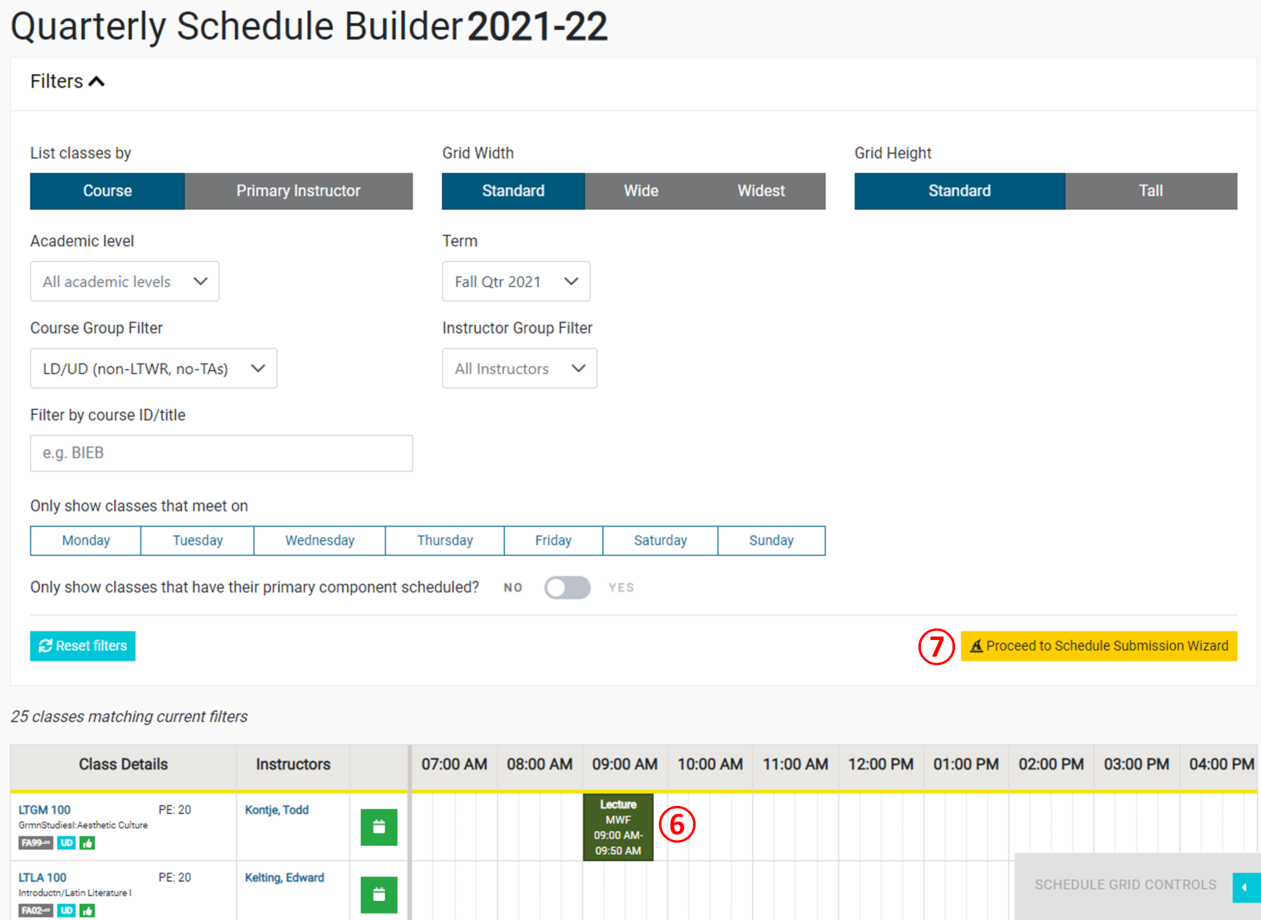1261x920 pixels.
Task: Click the Filter by course ID/title field
Action: (220, 453)
